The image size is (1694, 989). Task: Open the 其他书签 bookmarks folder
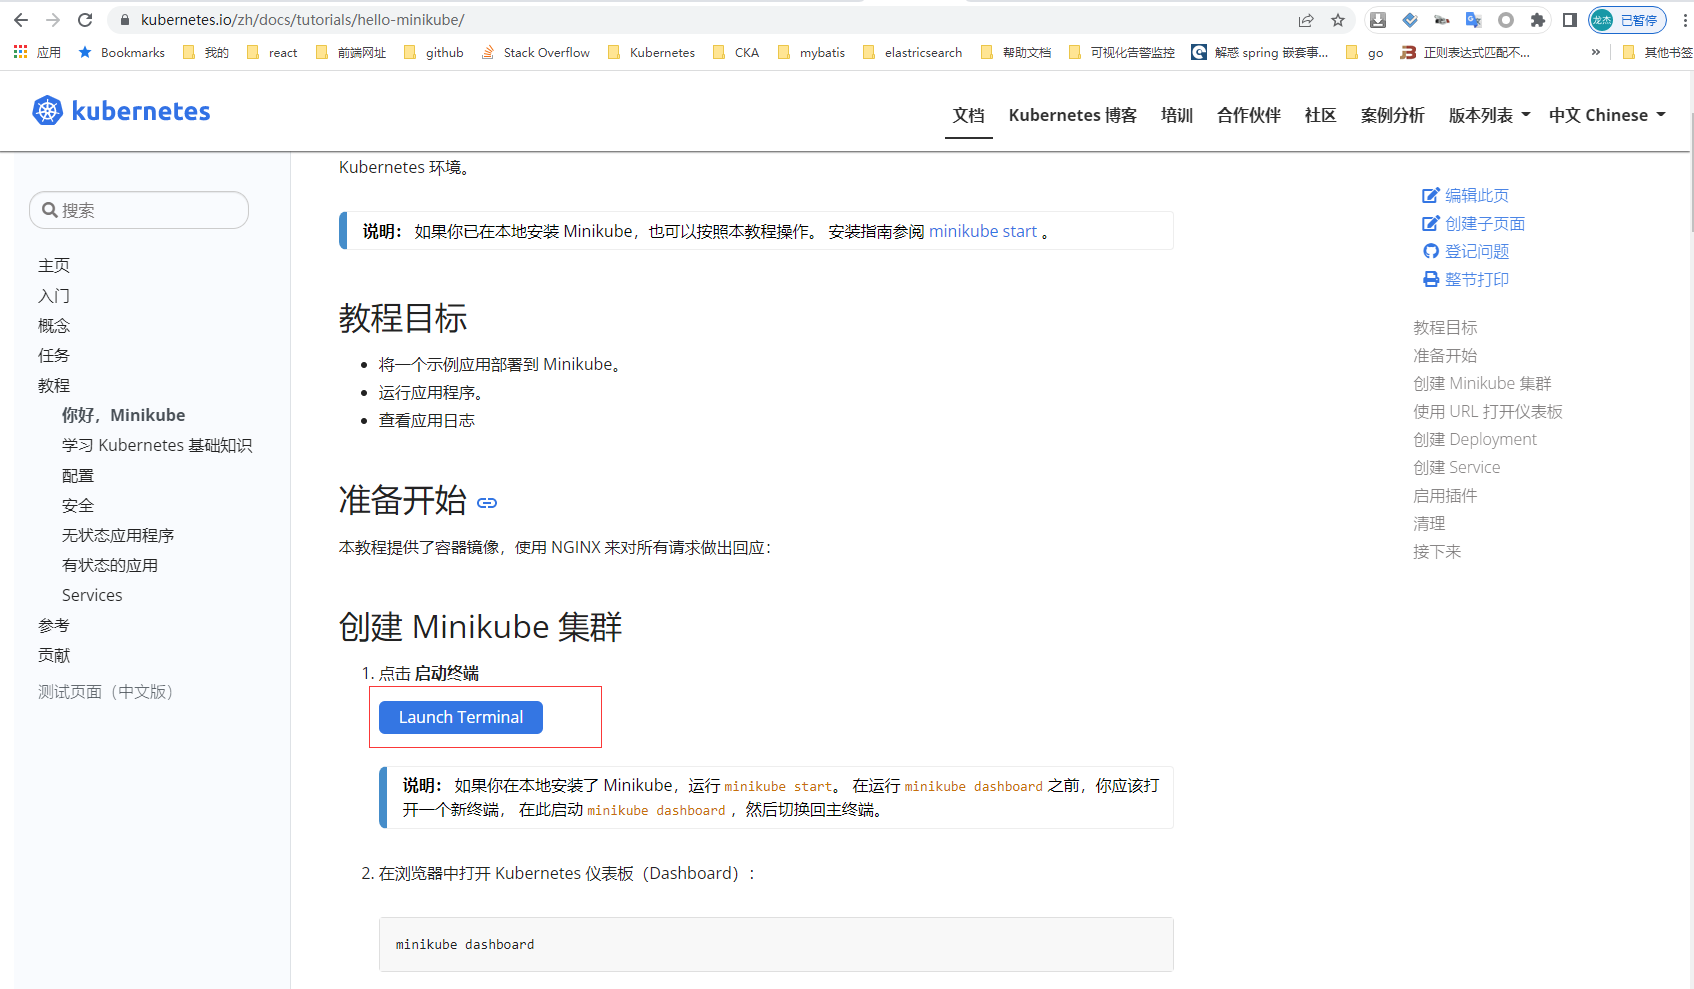1657,52
